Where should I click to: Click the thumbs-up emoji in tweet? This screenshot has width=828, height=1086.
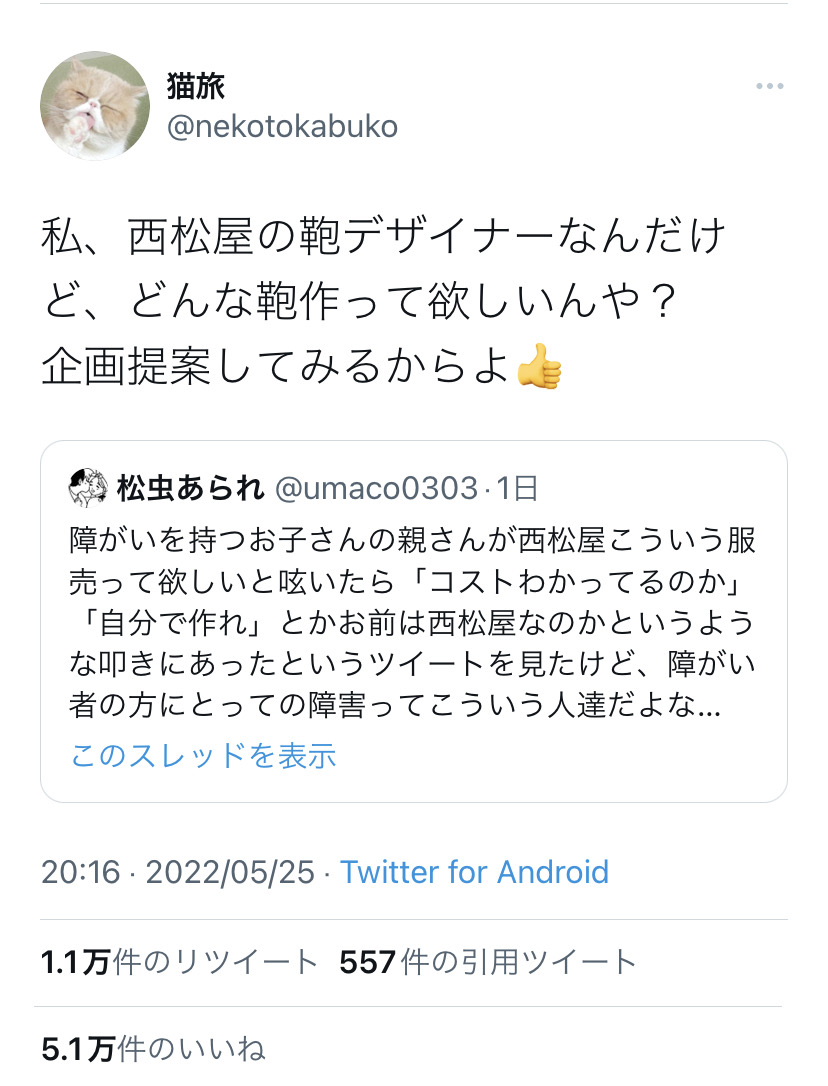540,370
